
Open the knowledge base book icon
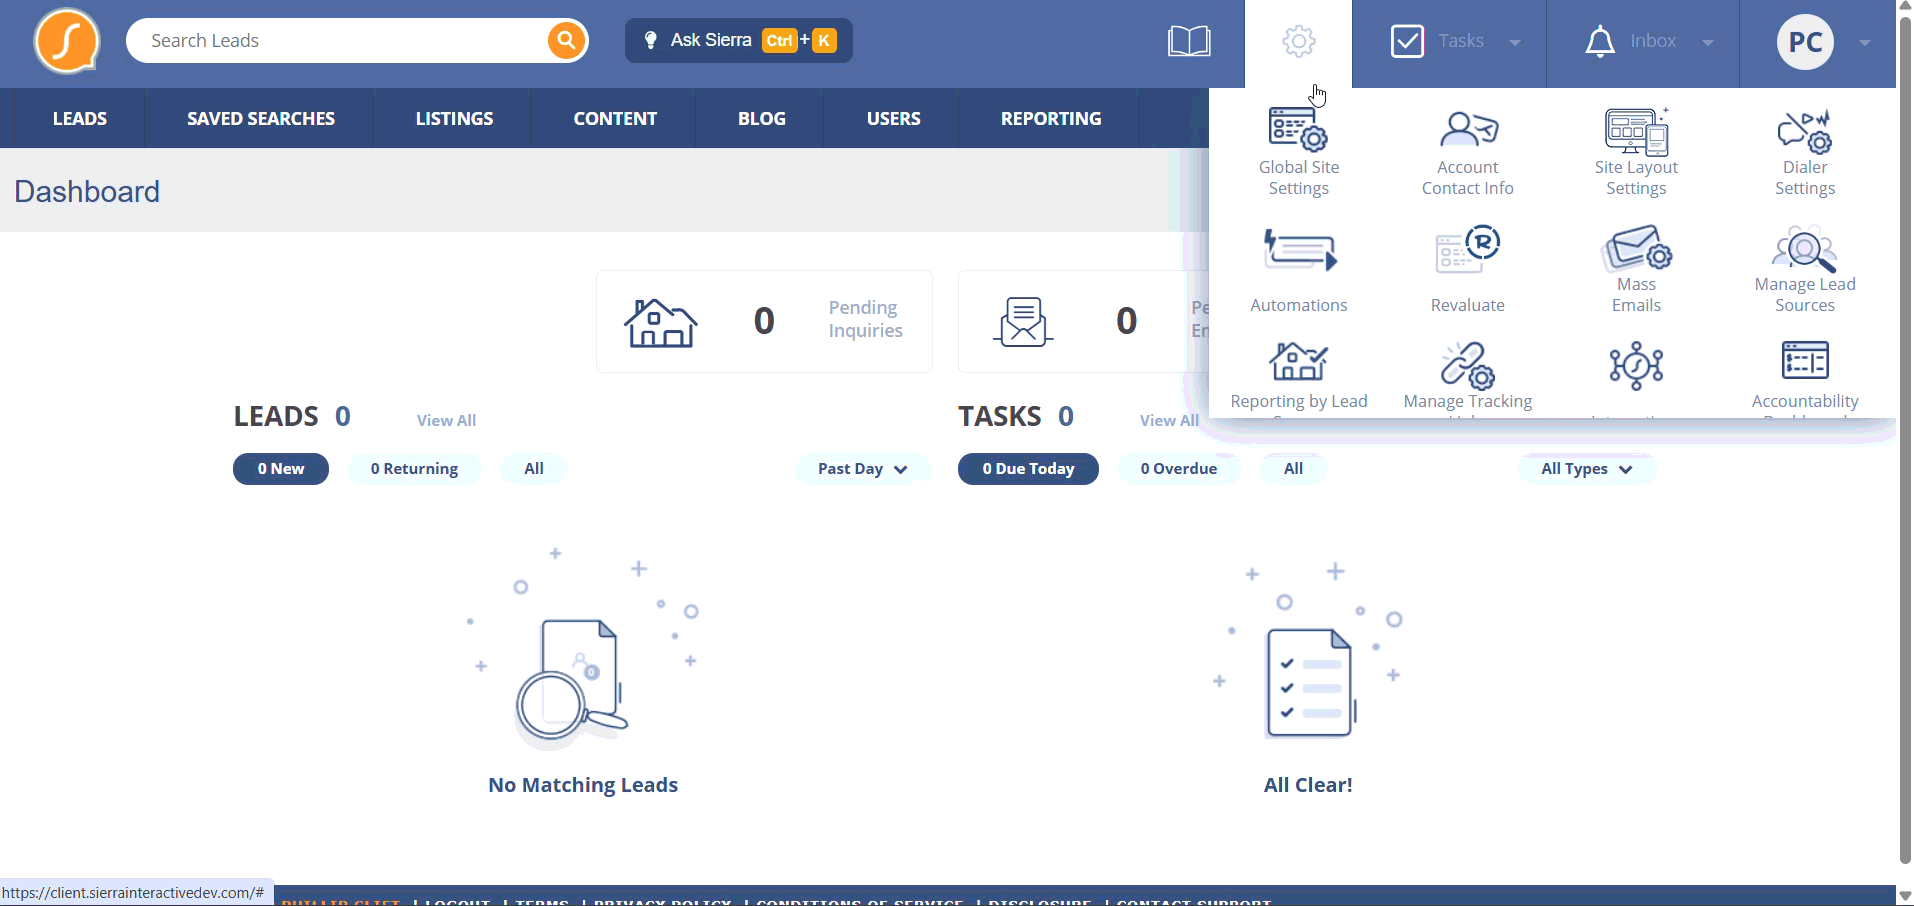[1189, 41]
